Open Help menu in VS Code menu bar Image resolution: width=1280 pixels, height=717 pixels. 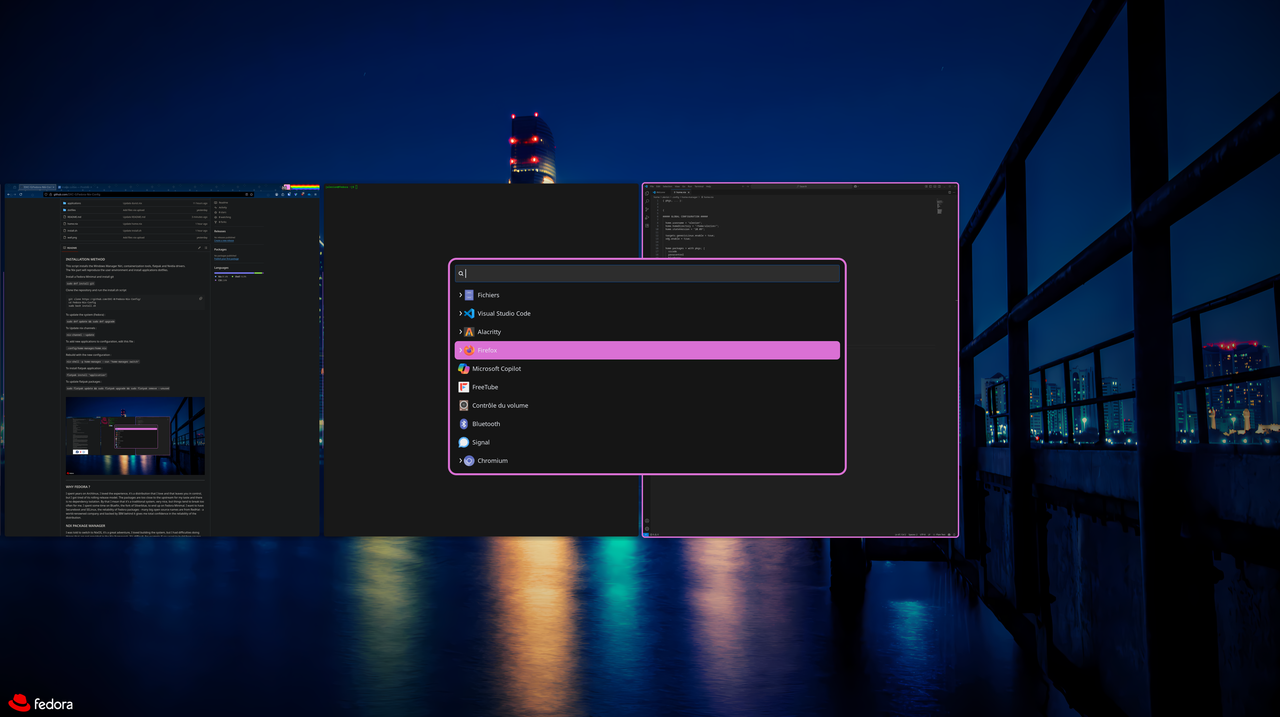pyautogui.click(x=708, y=186)
